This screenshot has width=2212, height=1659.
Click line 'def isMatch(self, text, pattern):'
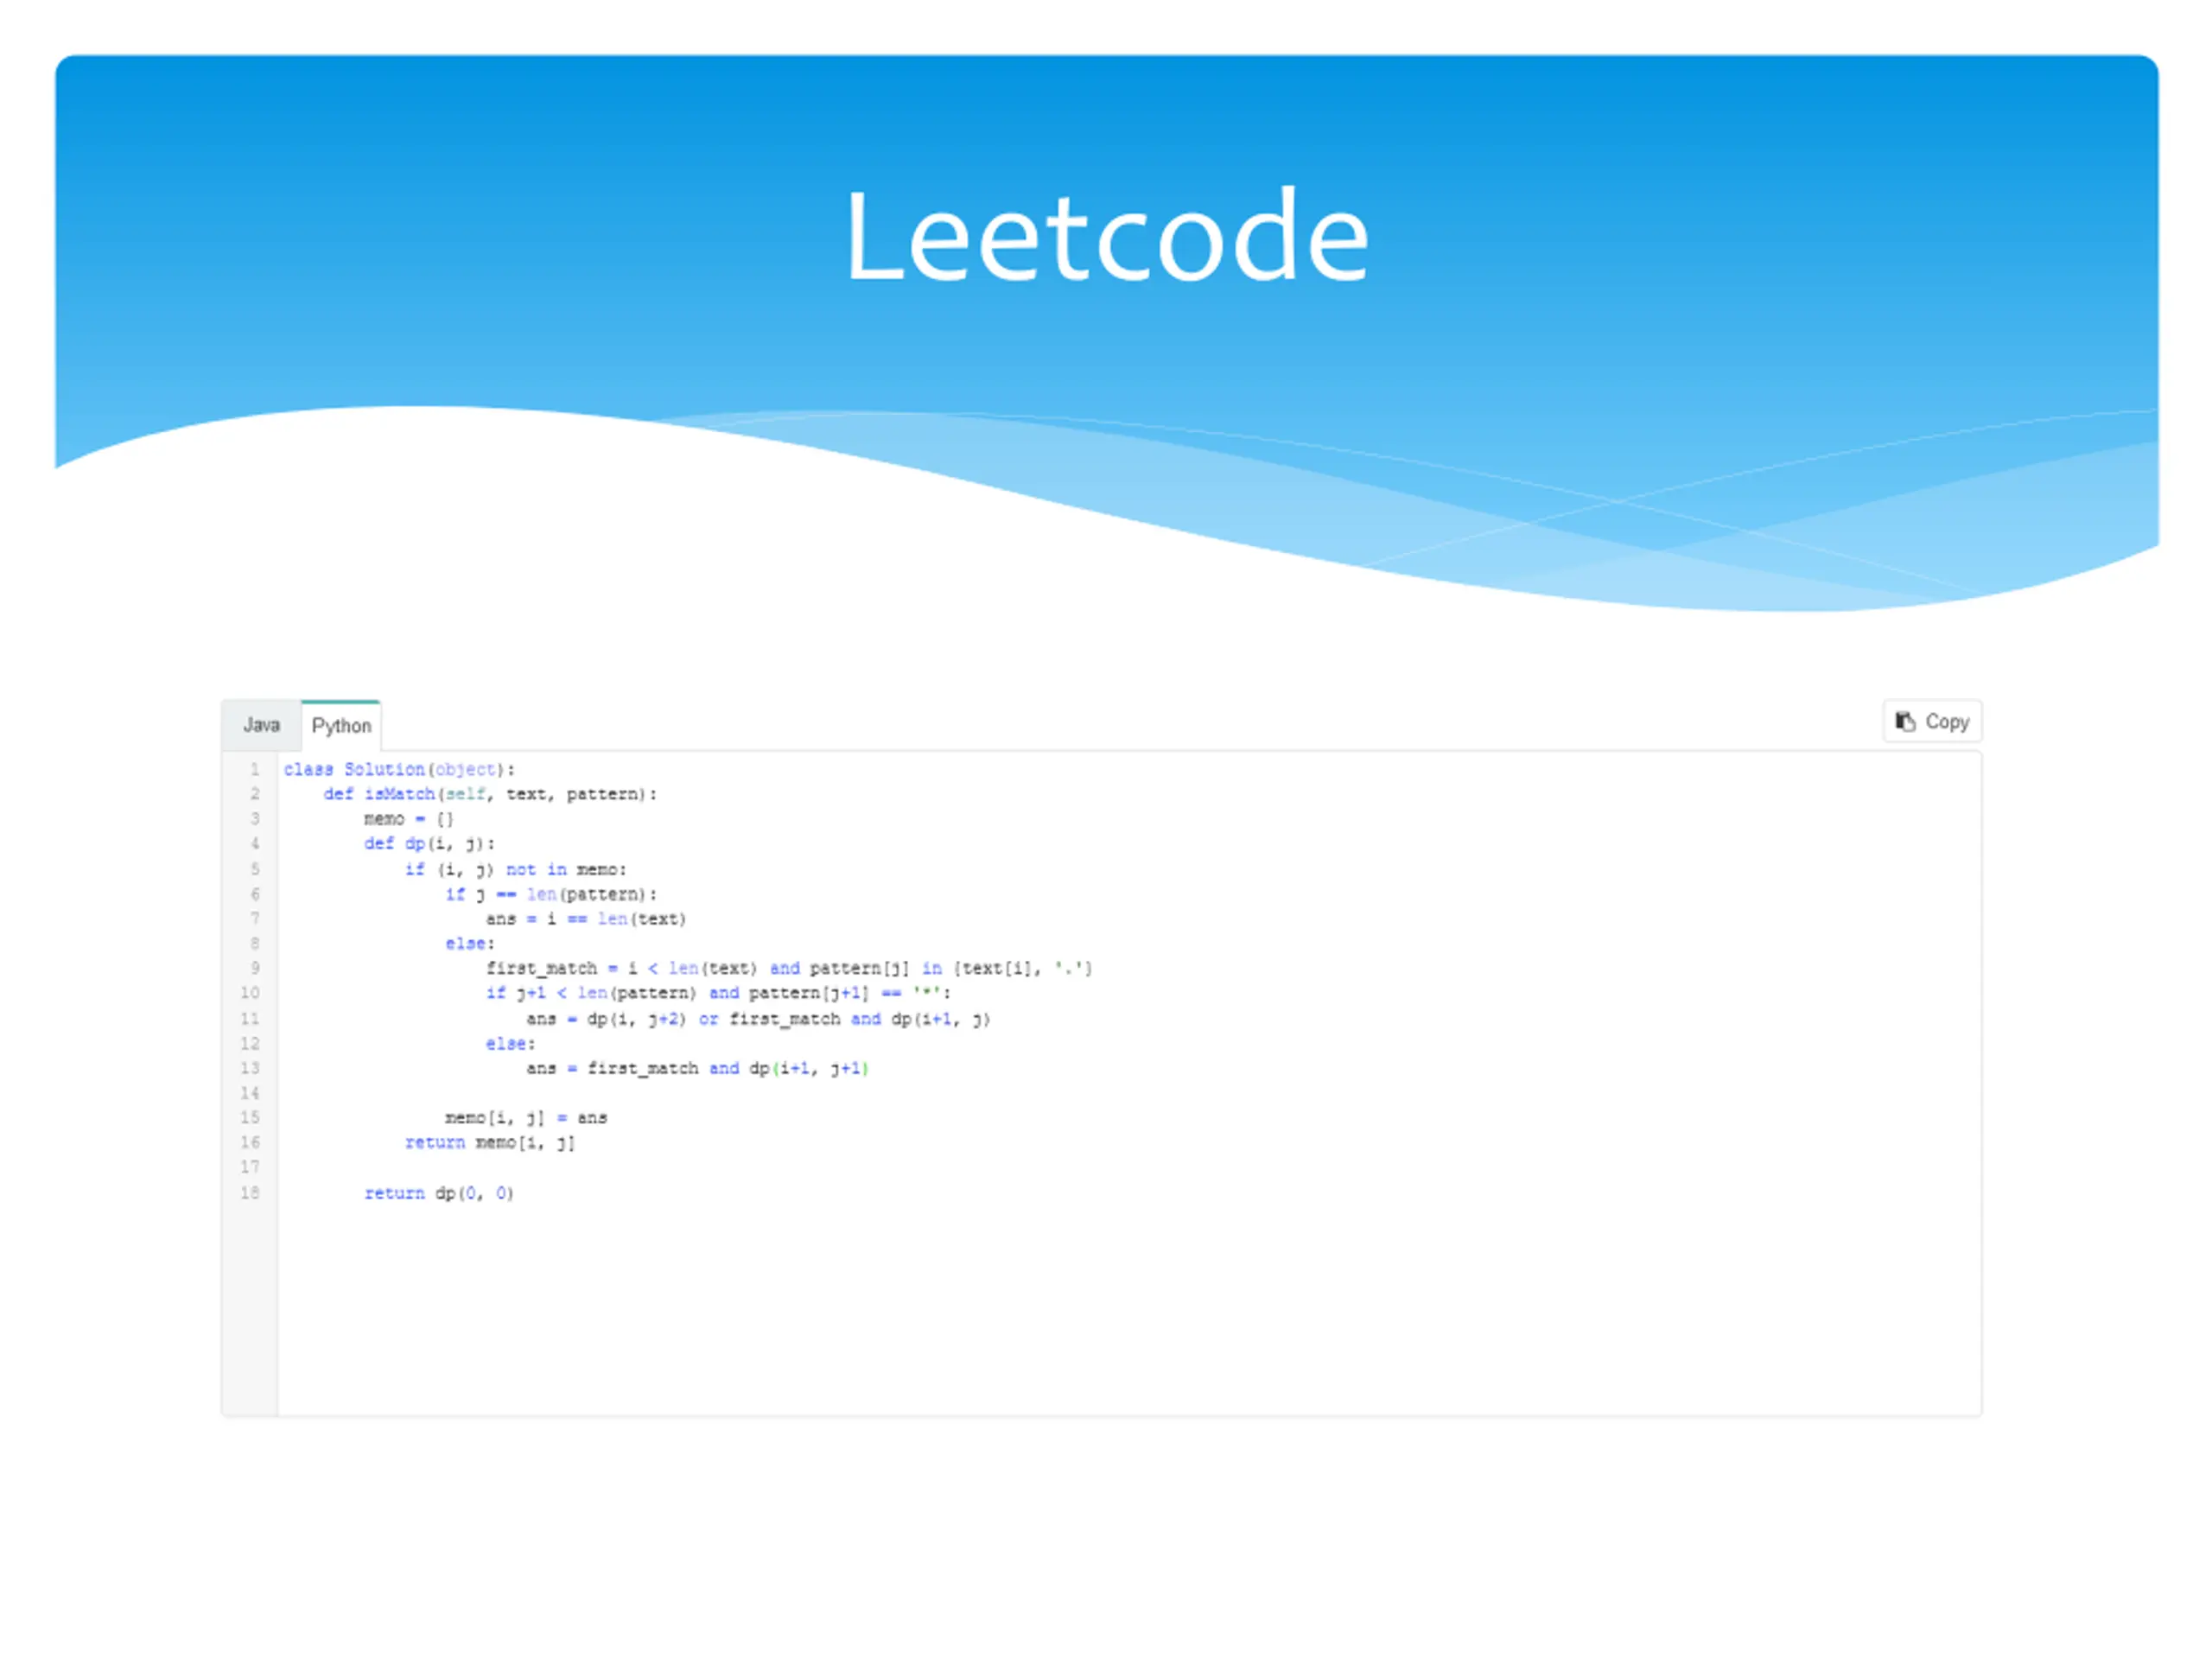click(x=490, y=794)
